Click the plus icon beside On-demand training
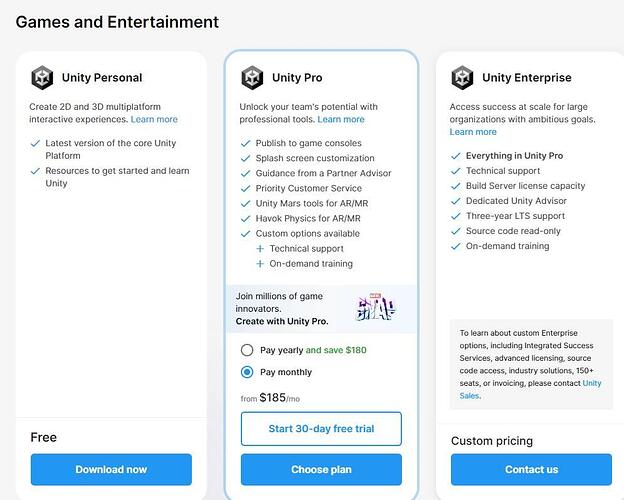Viewport: 624px width, 500px height. point(260,264)
